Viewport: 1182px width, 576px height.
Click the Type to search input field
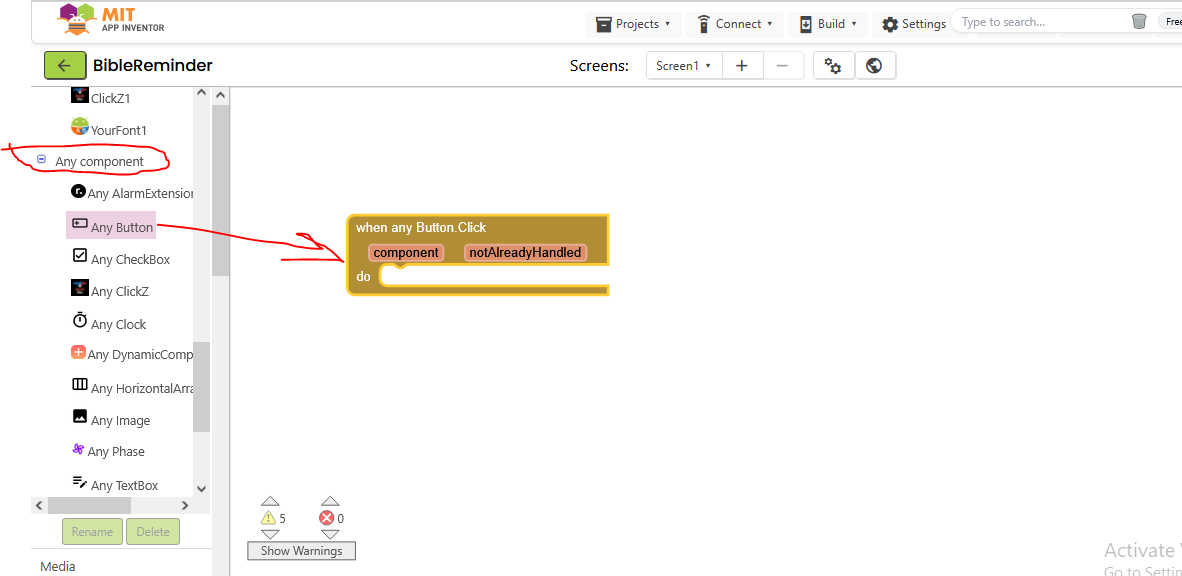(x=1040, y=22)
